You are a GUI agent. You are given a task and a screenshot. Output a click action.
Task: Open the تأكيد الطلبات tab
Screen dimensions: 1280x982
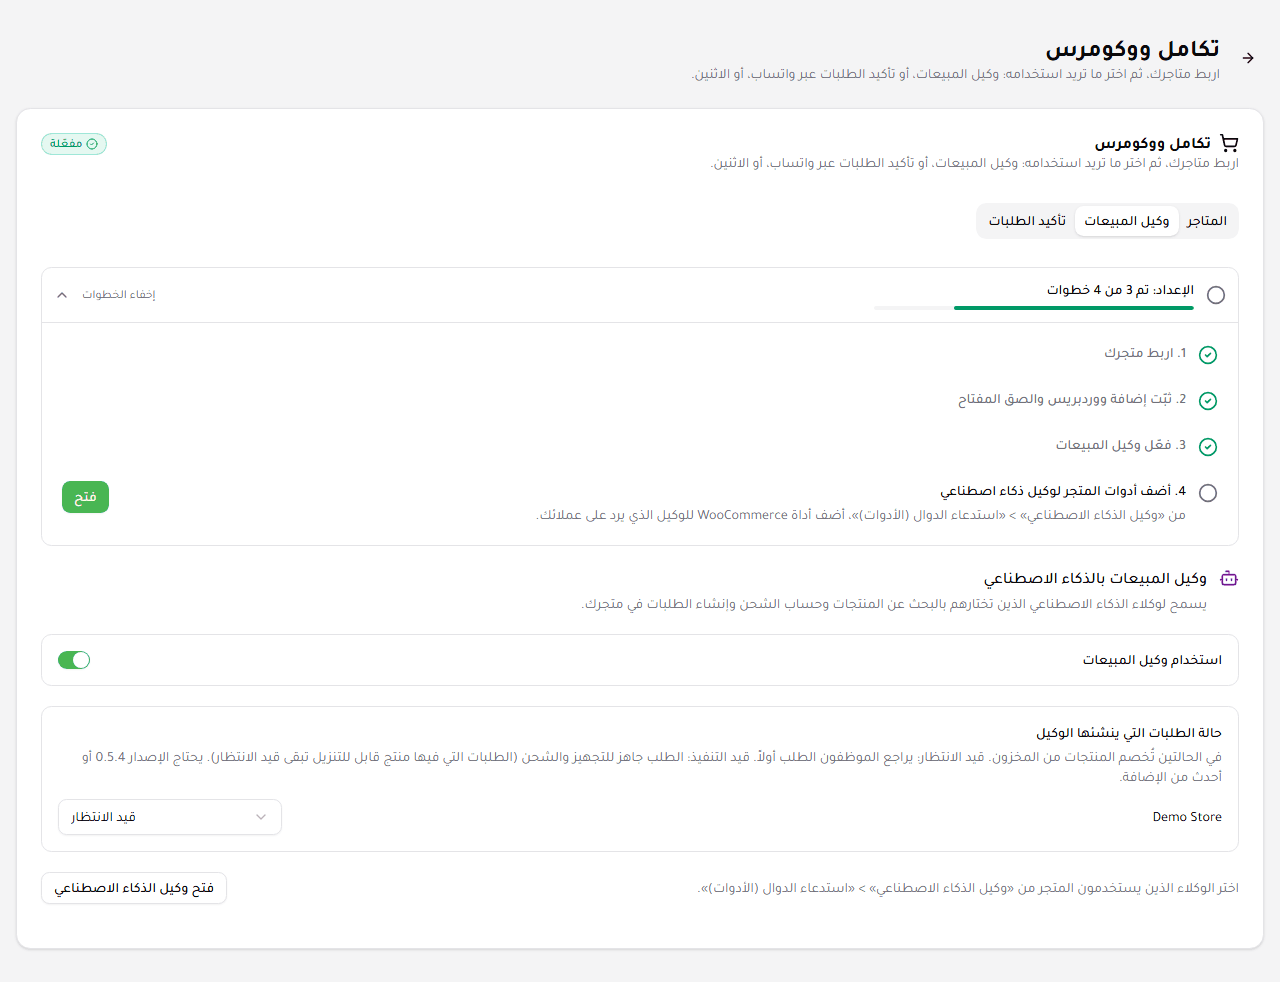pos(1027,221)
